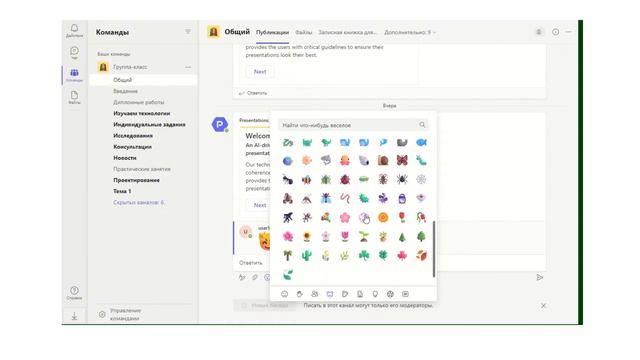Open the Исследования channel
640x360 pixels.
click(x=133, y=136)
